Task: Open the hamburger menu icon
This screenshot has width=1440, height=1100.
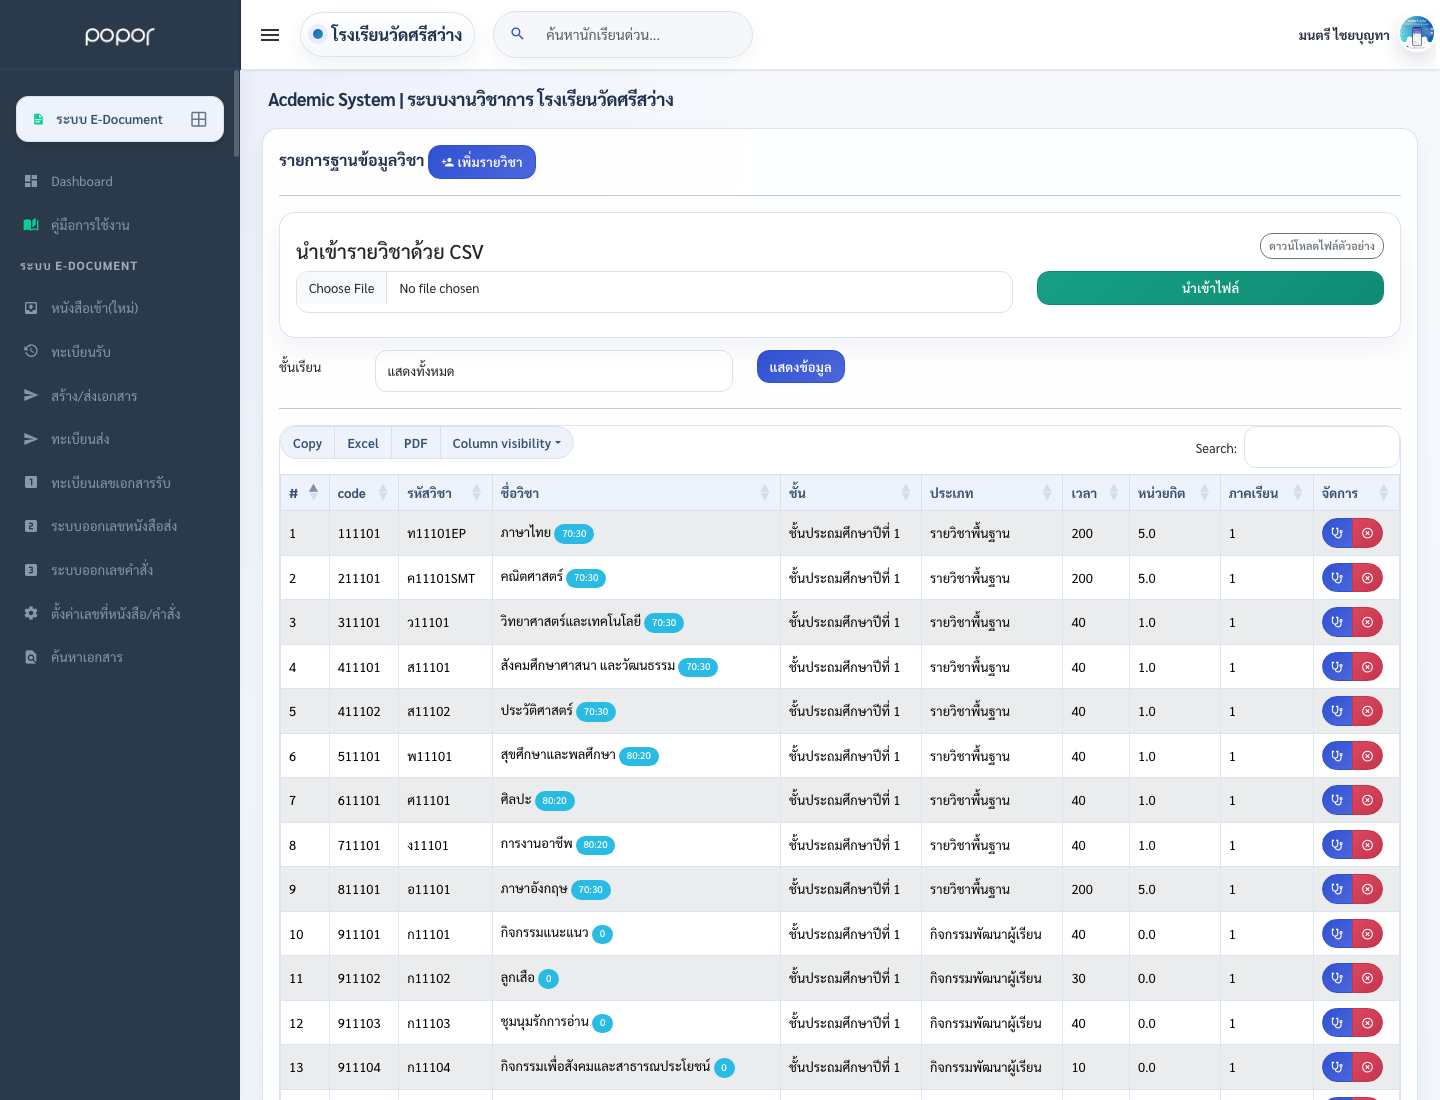Action: tap(270, 35)
